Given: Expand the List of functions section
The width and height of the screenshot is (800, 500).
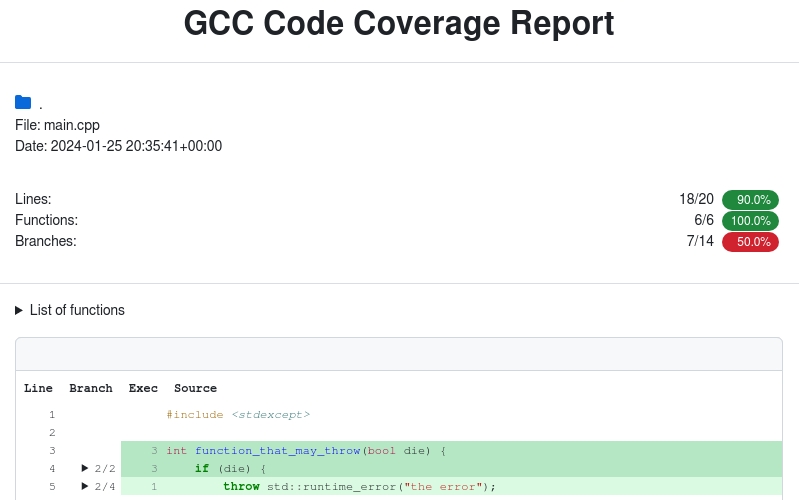Looking at the screenshot, I should (x=70, y=310).
